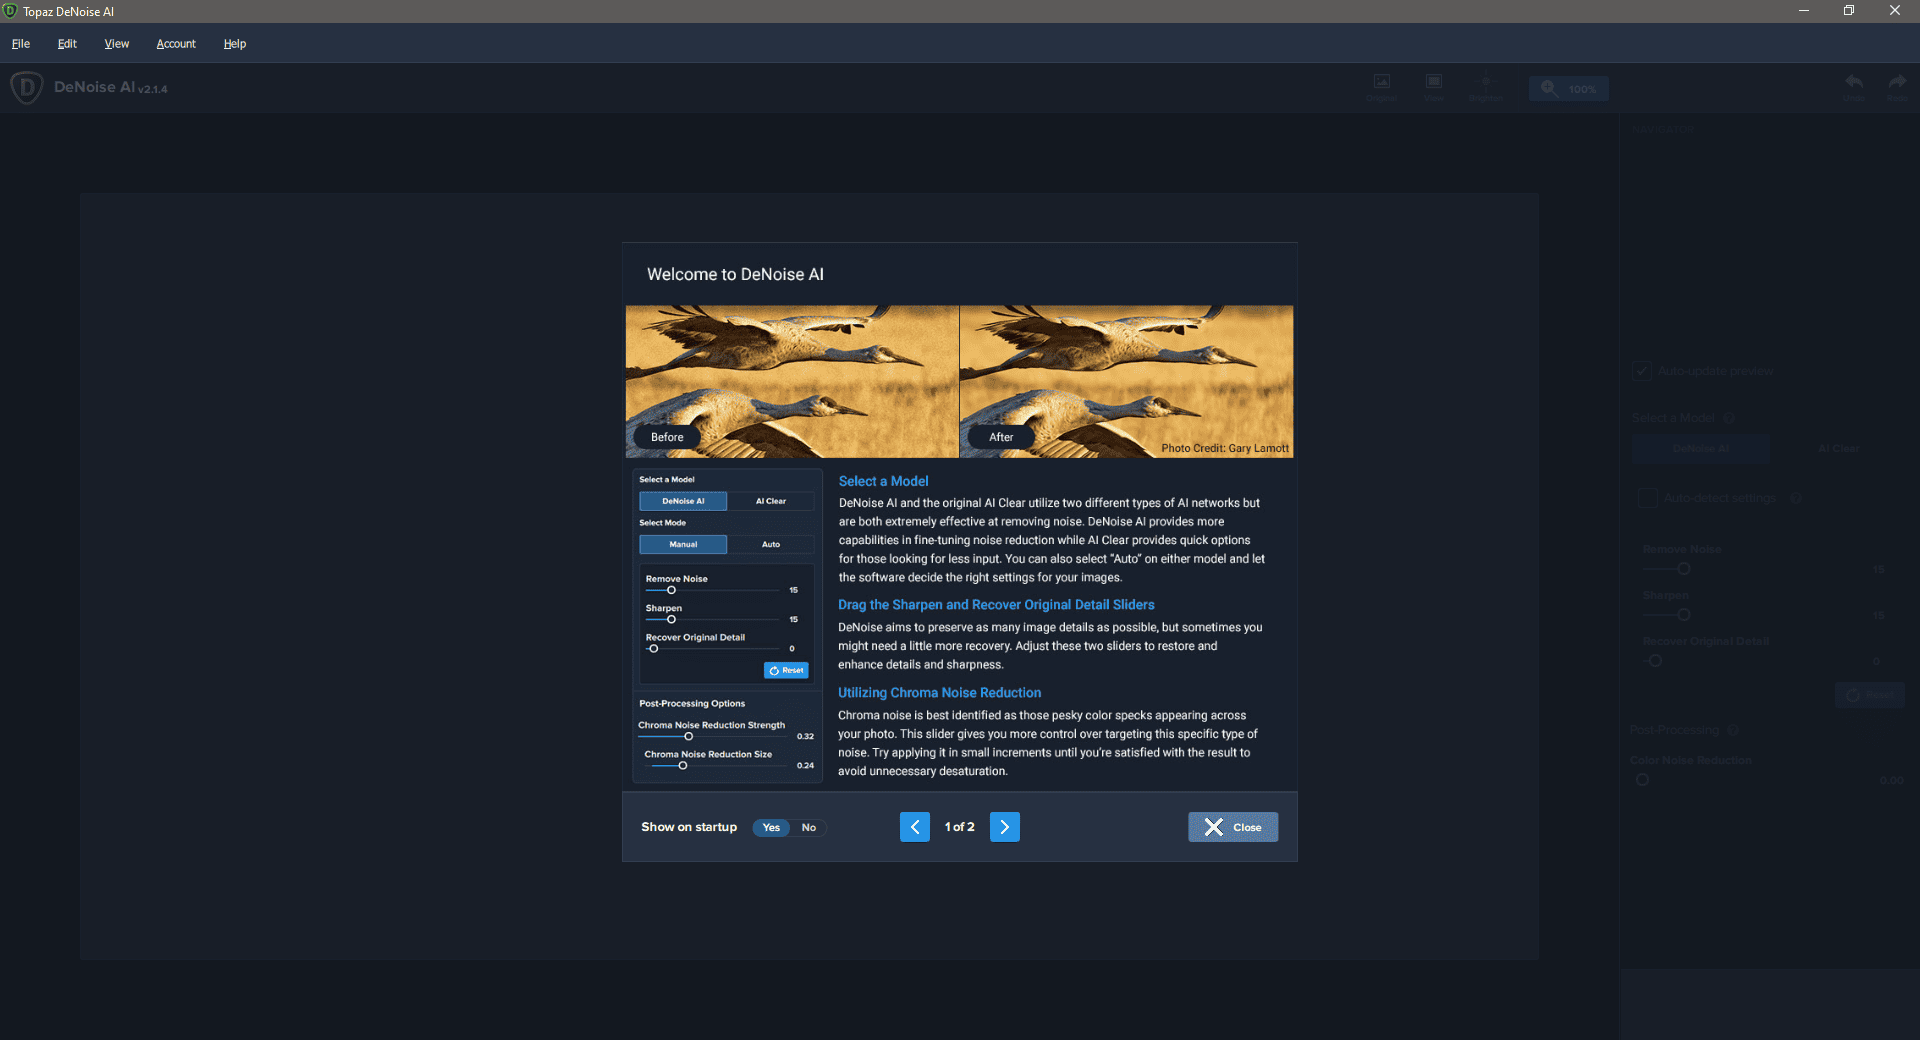This screenshot has height=1040, width=1920.
Task: Open the View menu
Action: coord(117,44)
